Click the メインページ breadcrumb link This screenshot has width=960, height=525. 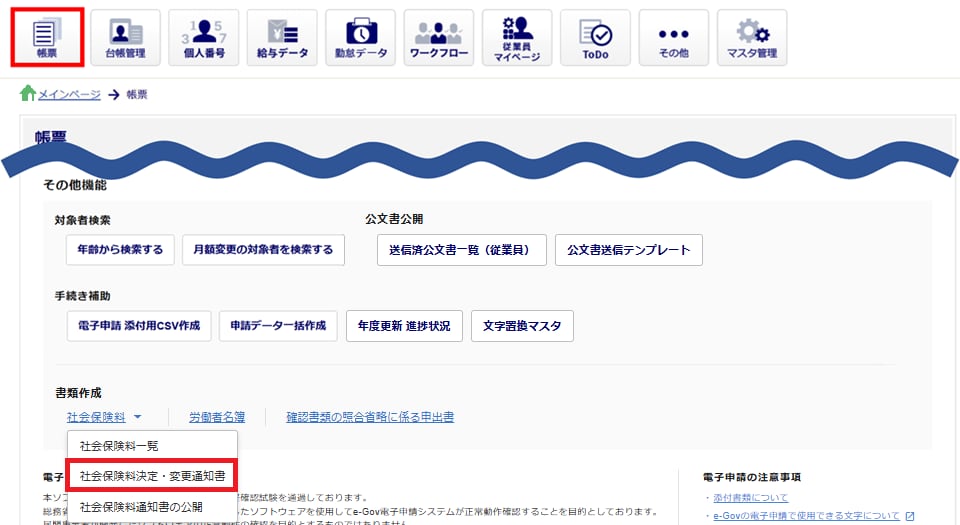coord(68,94)
